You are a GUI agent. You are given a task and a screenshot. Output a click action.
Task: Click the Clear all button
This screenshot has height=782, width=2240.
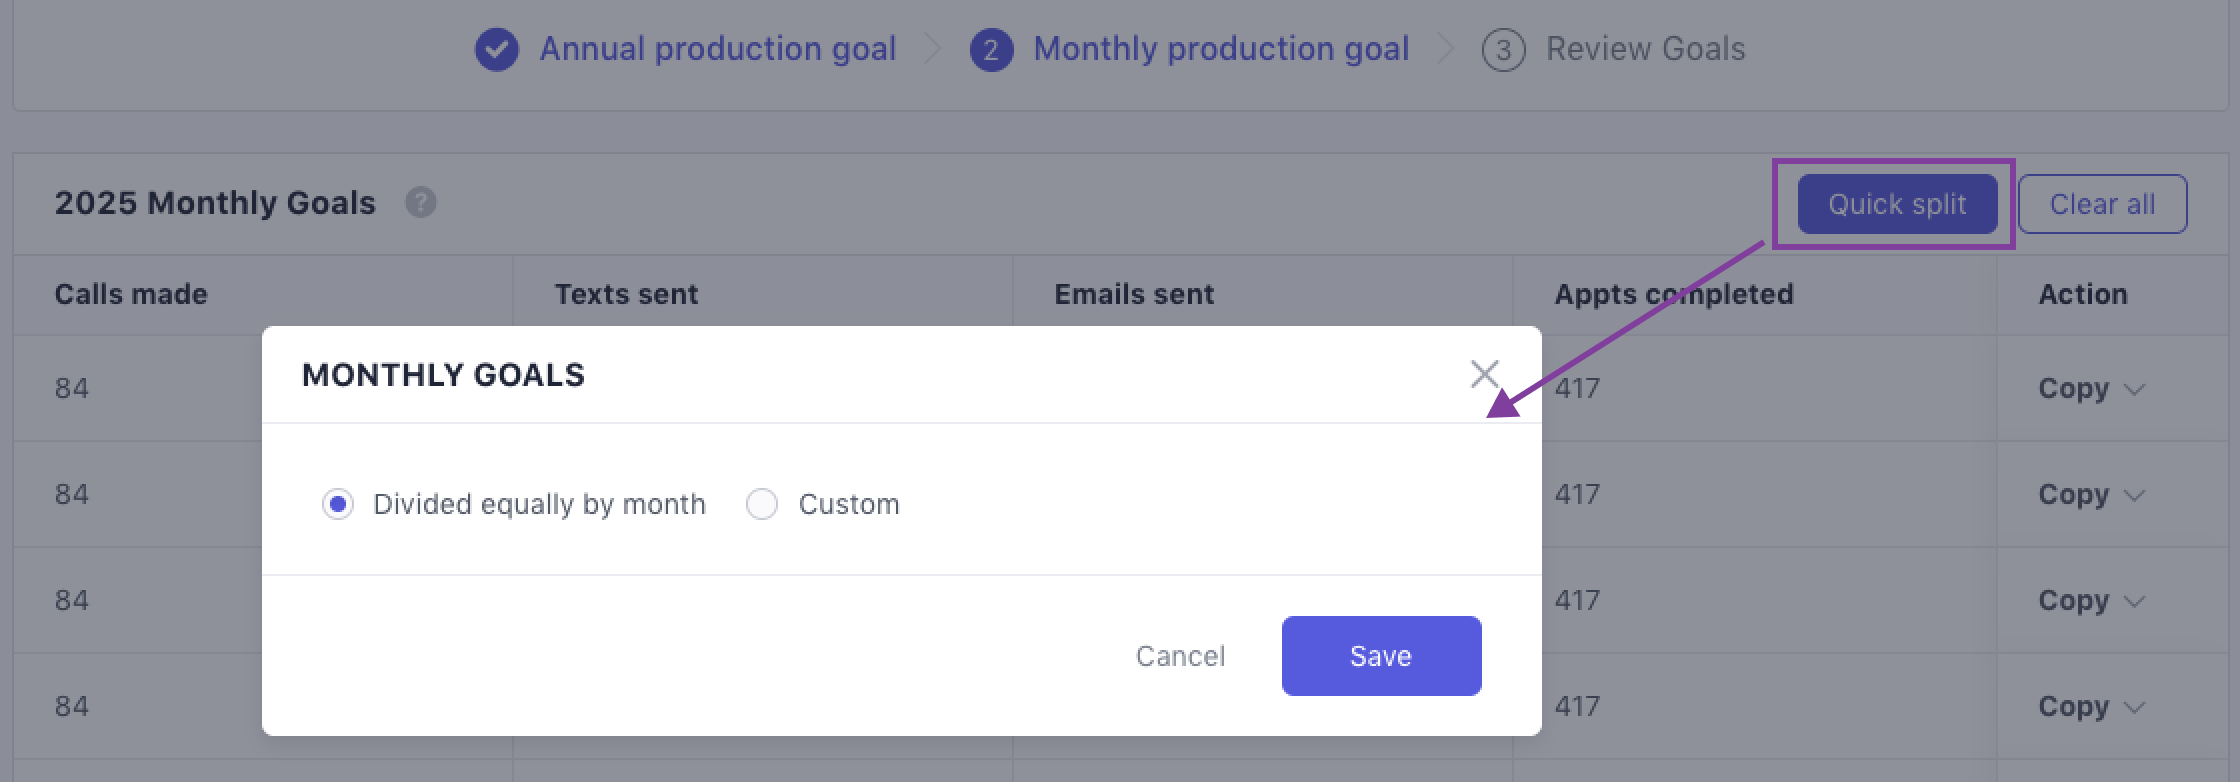point(2102,204)
